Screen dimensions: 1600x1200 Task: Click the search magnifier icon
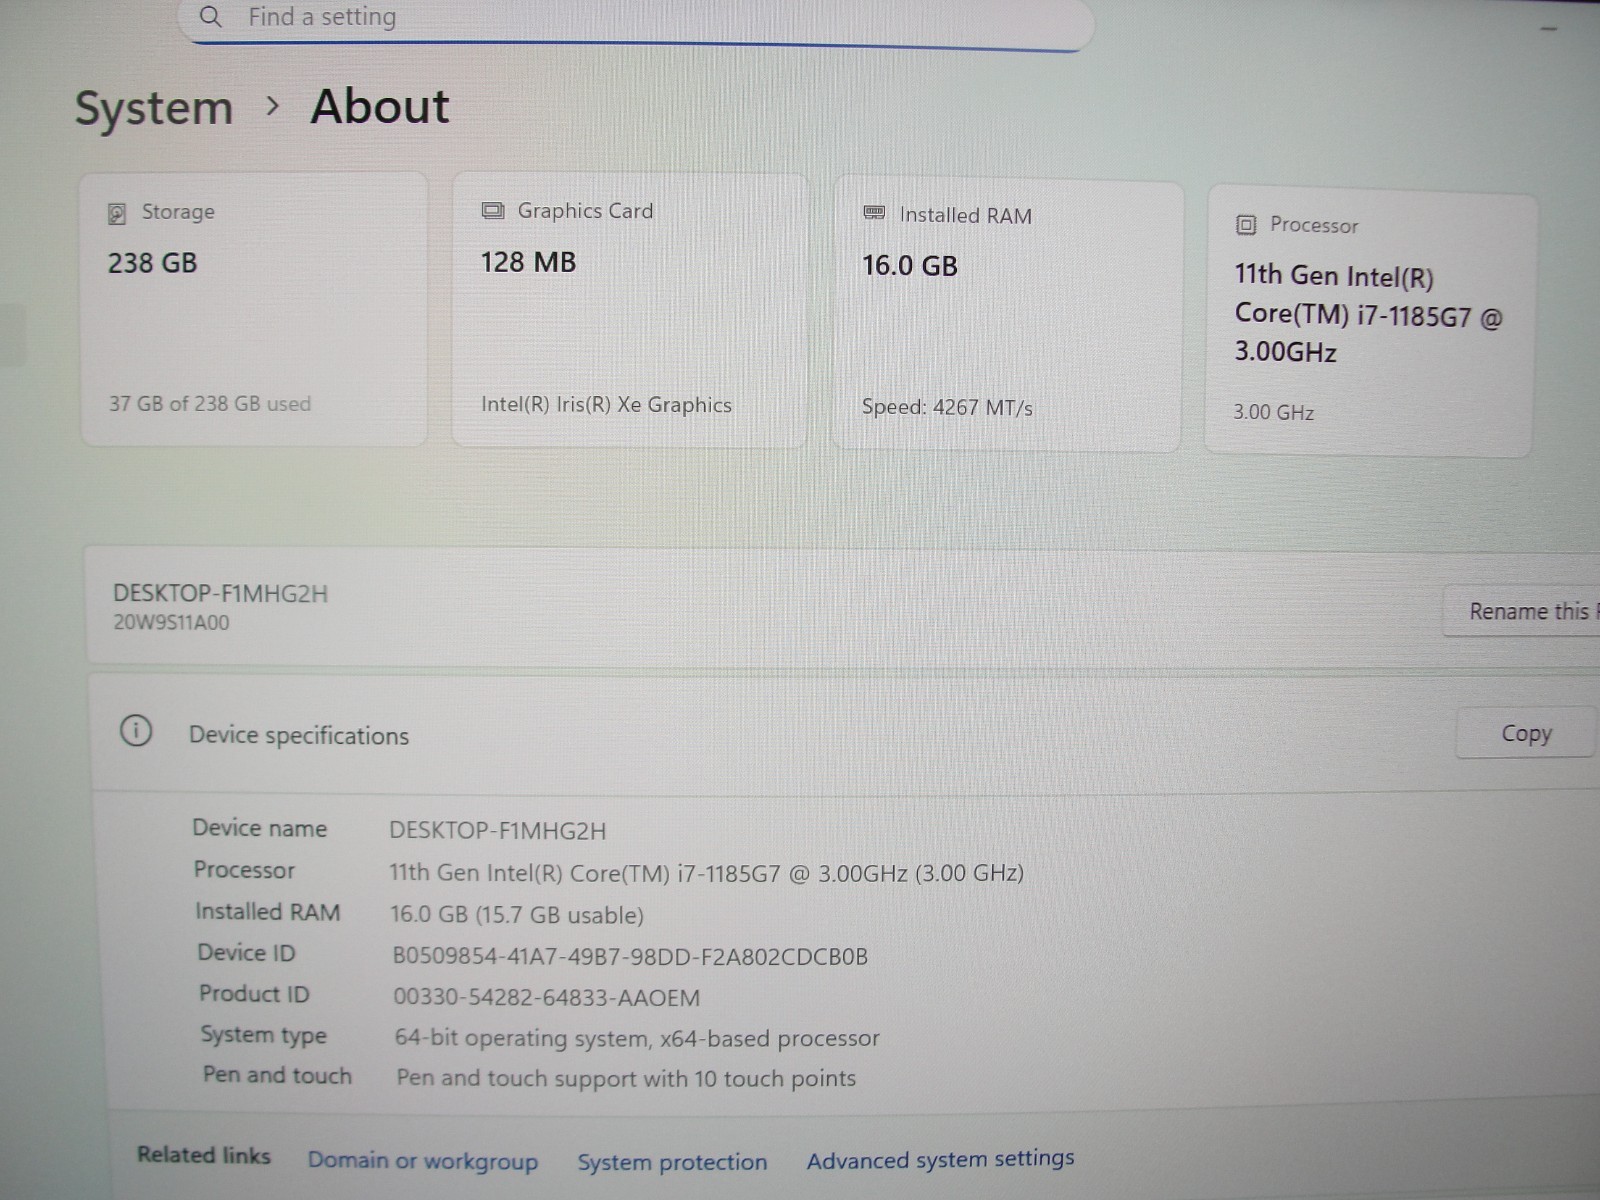pyautogui.click(x=210, y=17)
